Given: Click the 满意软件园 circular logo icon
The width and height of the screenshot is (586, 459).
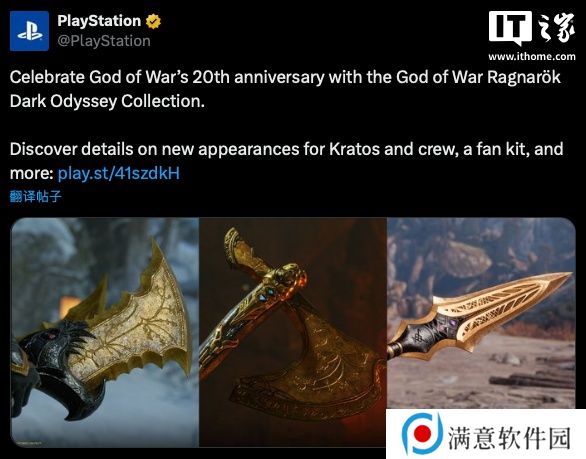Looking at the screenshot, I should 422,434.
